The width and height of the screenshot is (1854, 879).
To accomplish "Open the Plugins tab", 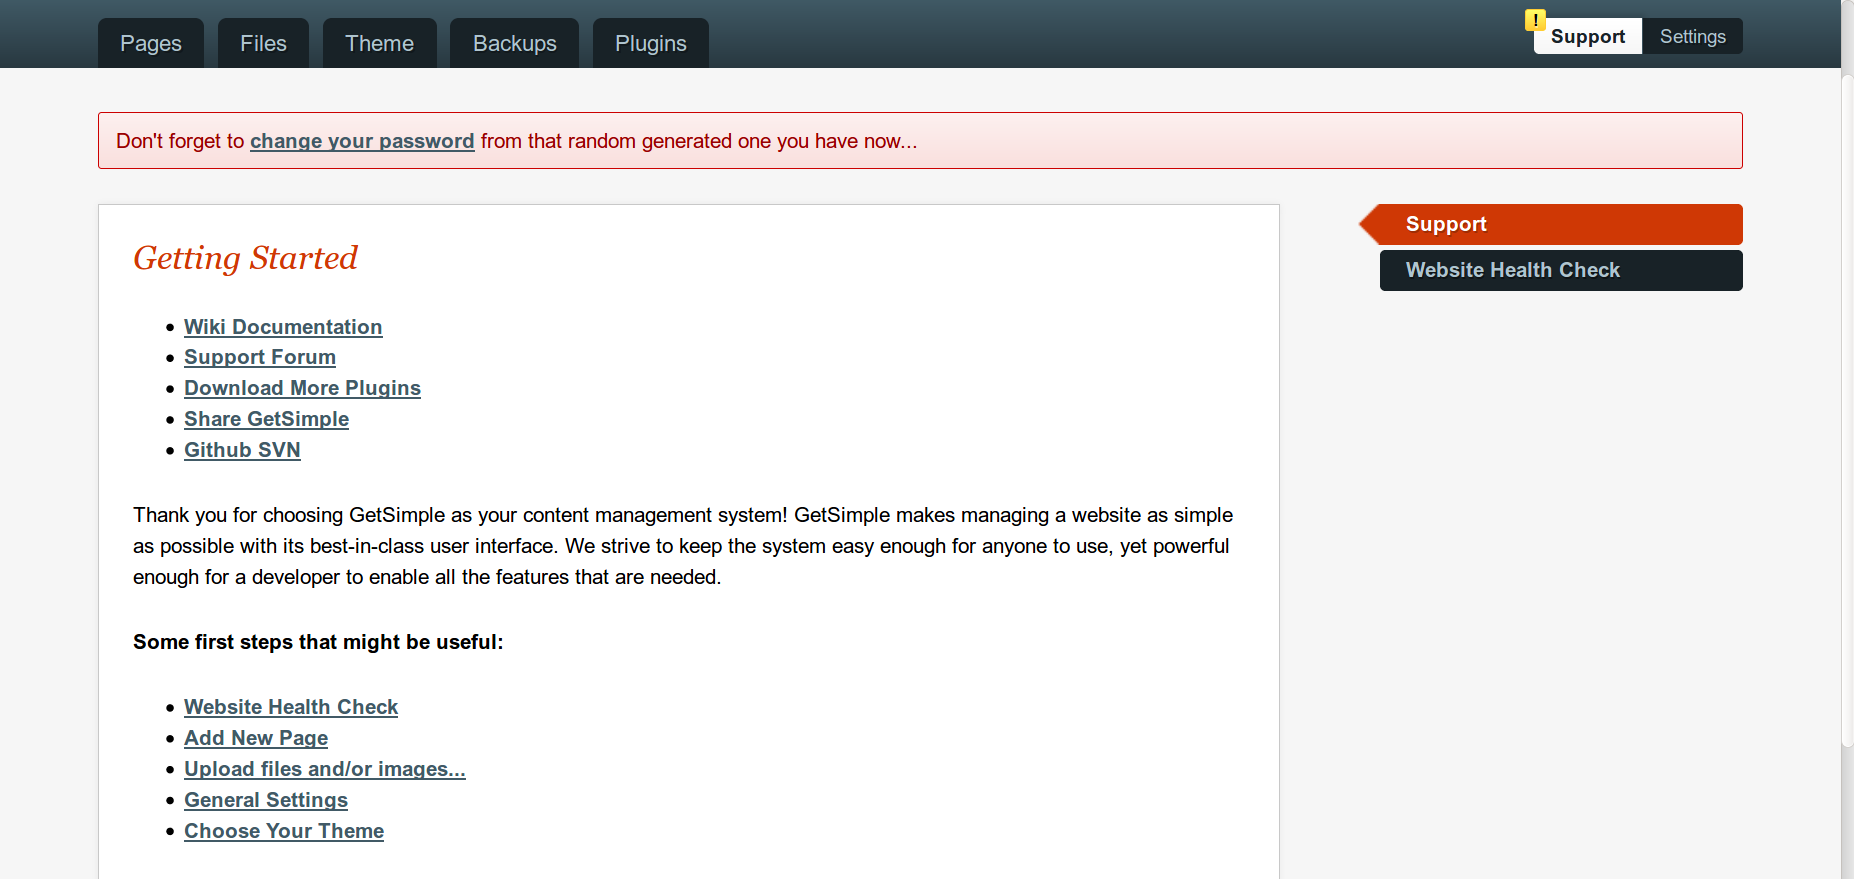I will [650, 43].
